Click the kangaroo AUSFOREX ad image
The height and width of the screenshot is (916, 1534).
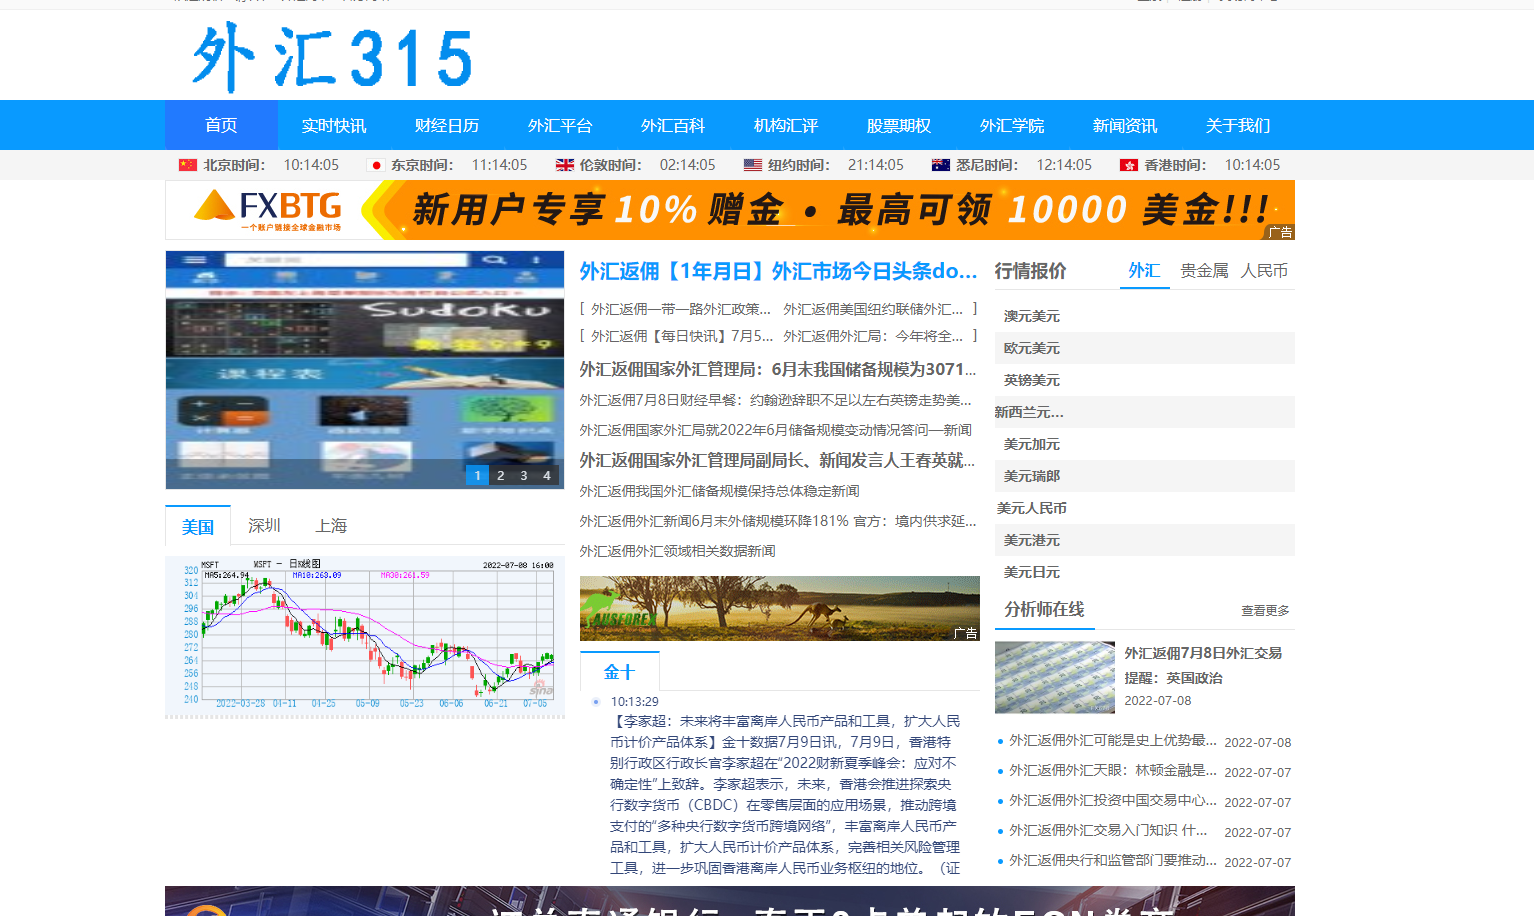(x=779, y=608)
